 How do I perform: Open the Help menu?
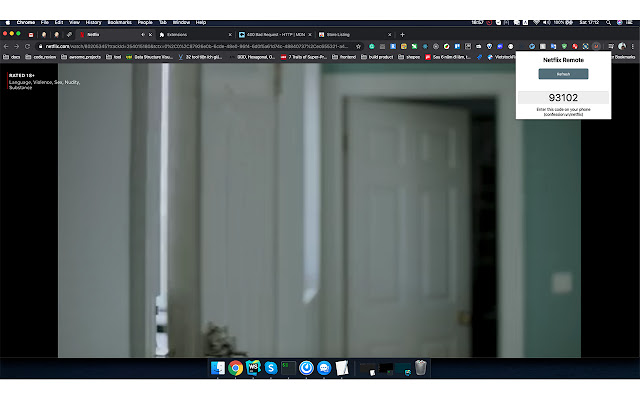click(x=201, y=22)
